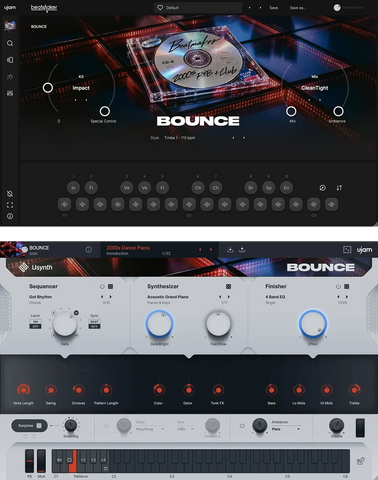This screenshot has width=378, height=480.
Task: Select next Style next to Timba 1
Action: pos(244,138)
